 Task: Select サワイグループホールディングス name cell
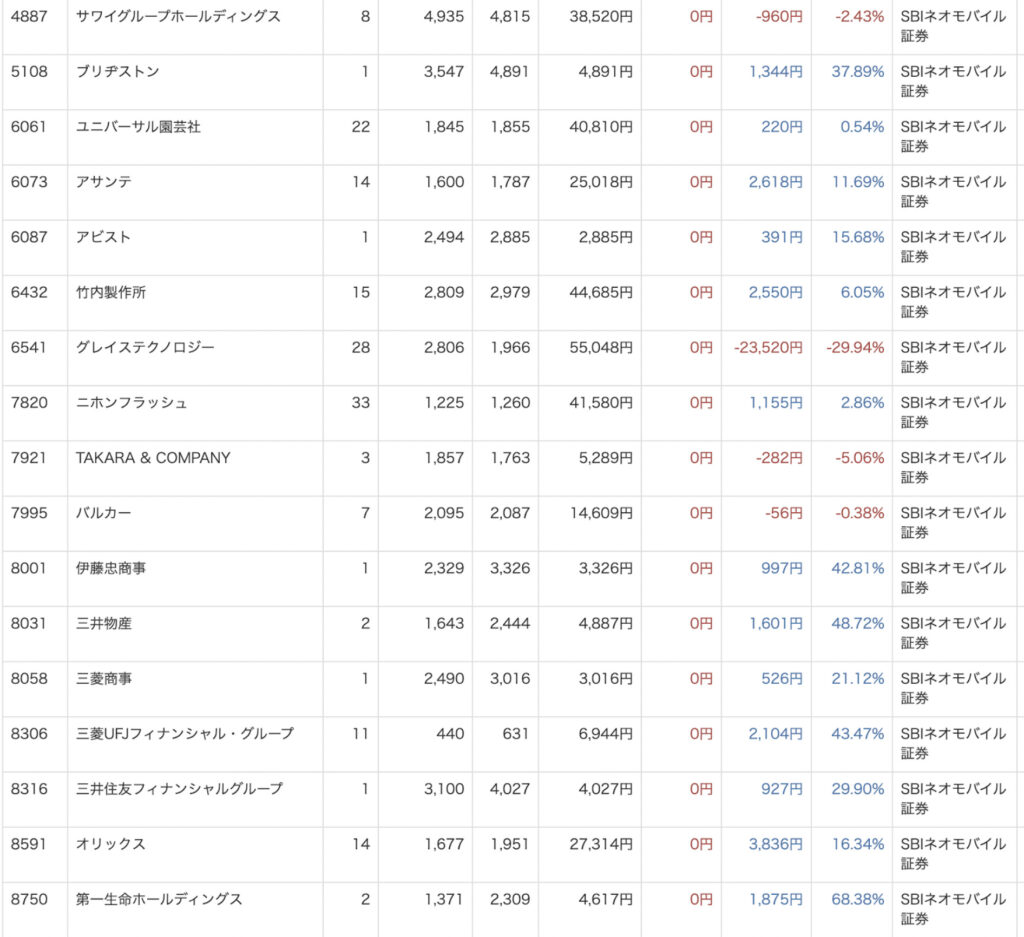(x=178, y=16)
